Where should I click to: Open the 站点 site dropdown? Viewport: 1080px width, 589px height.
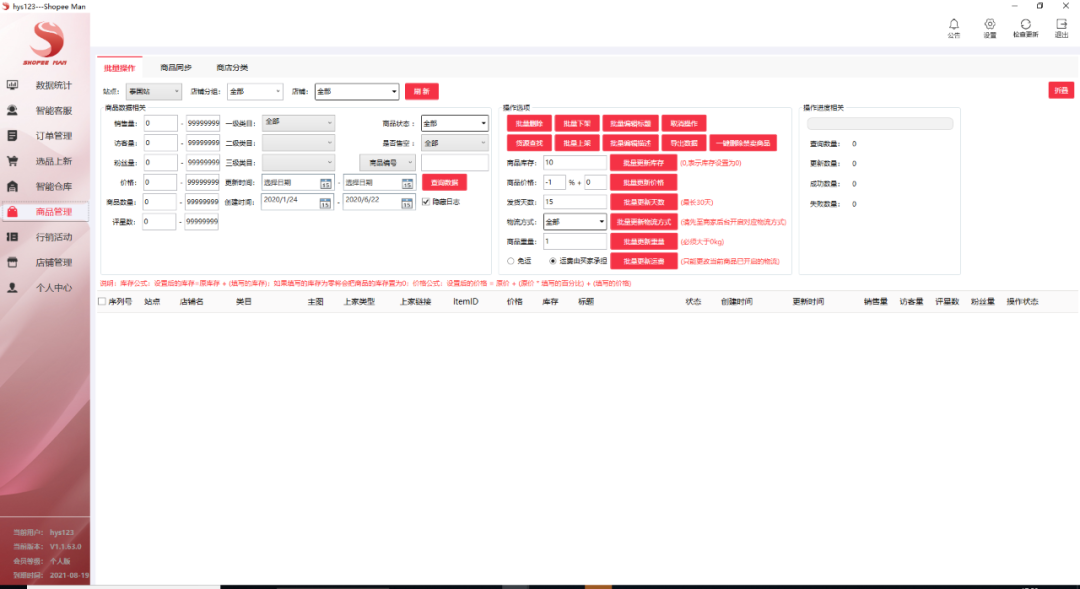(x=154, y=91)
